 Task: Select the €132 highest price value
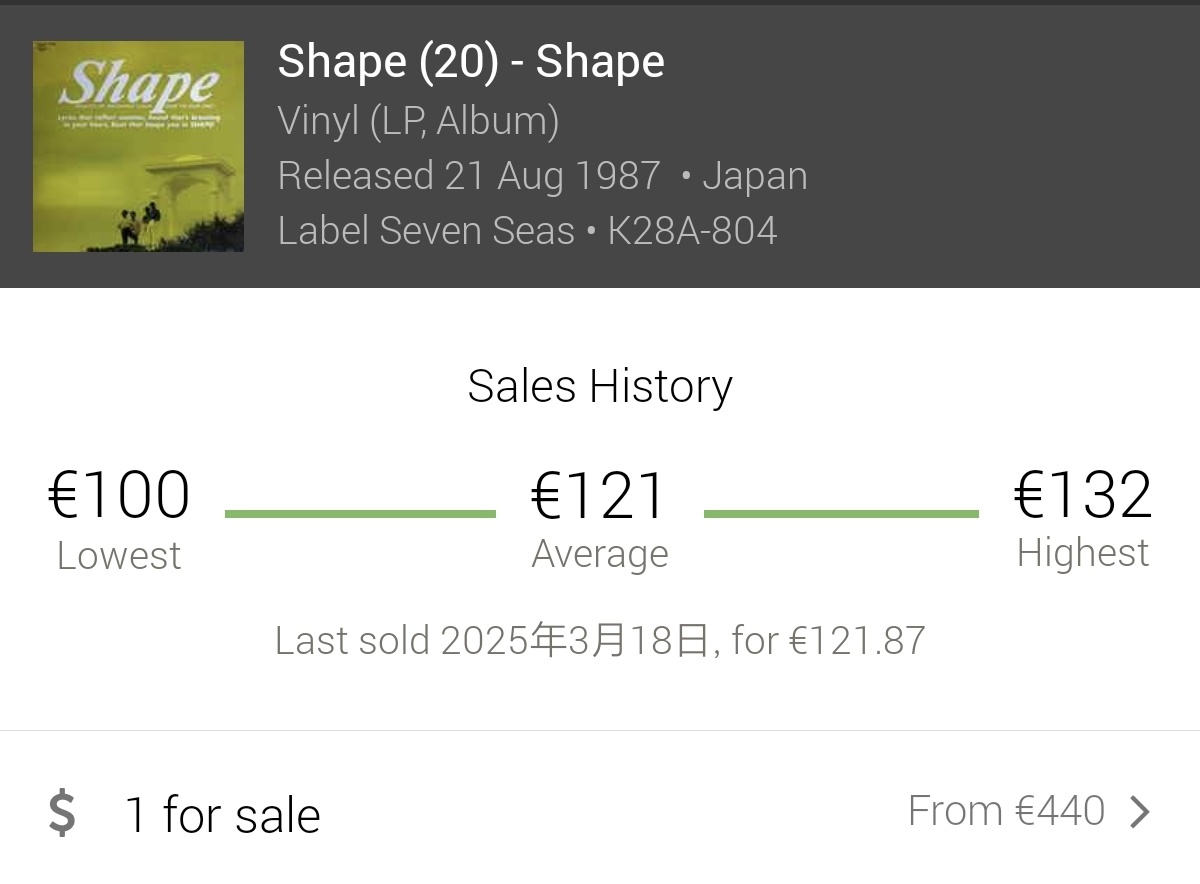[x=1083, y=495]
